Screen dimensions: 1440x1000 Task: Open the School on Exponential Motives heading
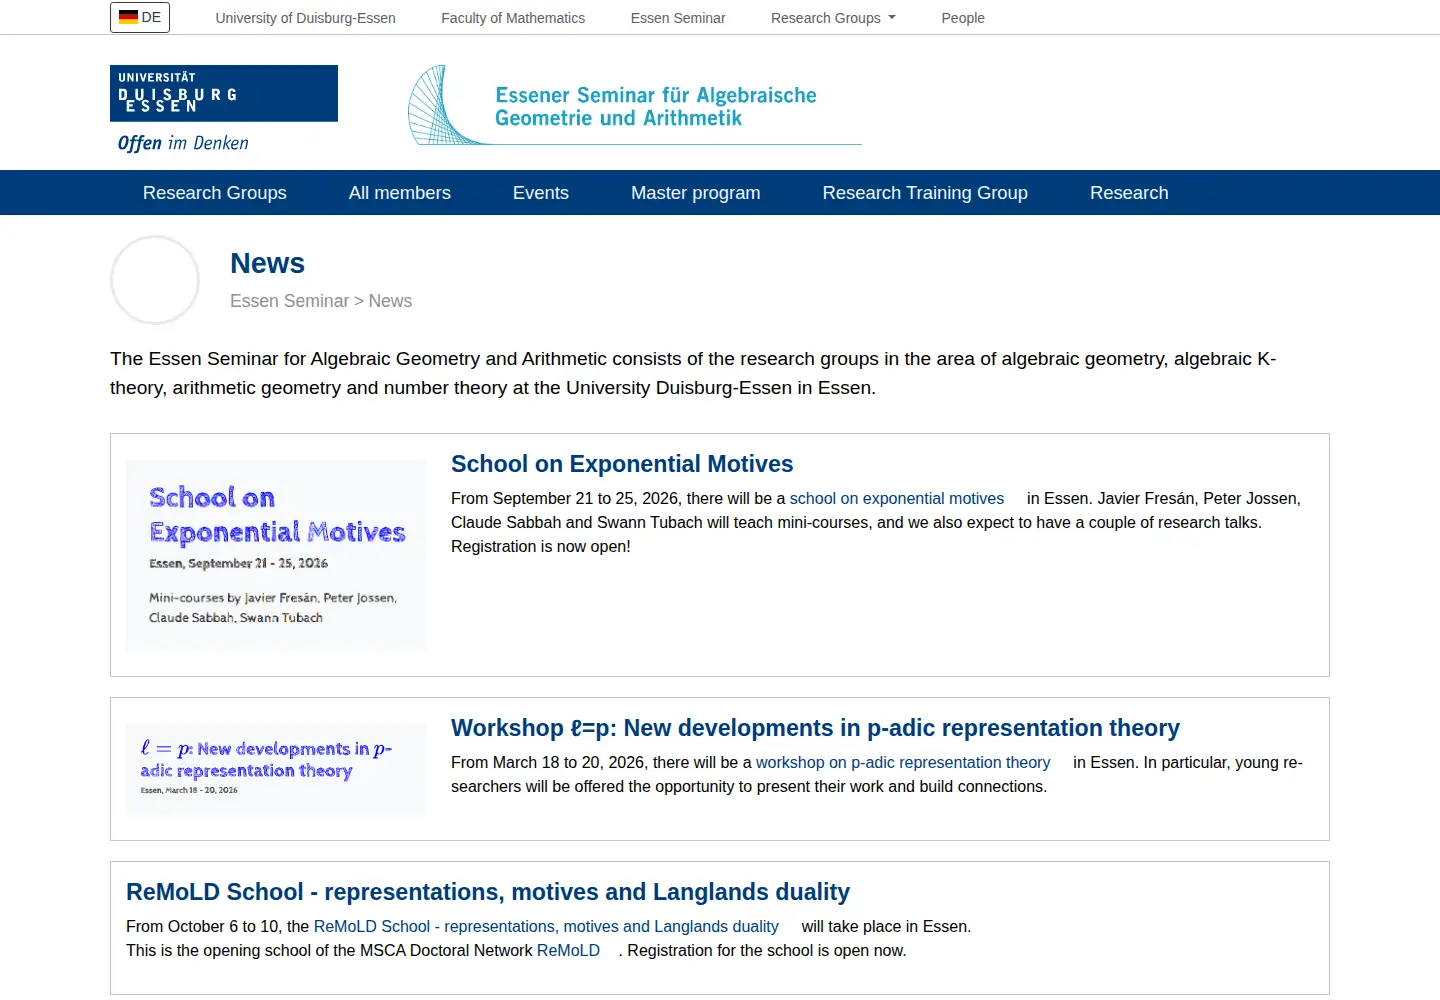tap(622, 464)
